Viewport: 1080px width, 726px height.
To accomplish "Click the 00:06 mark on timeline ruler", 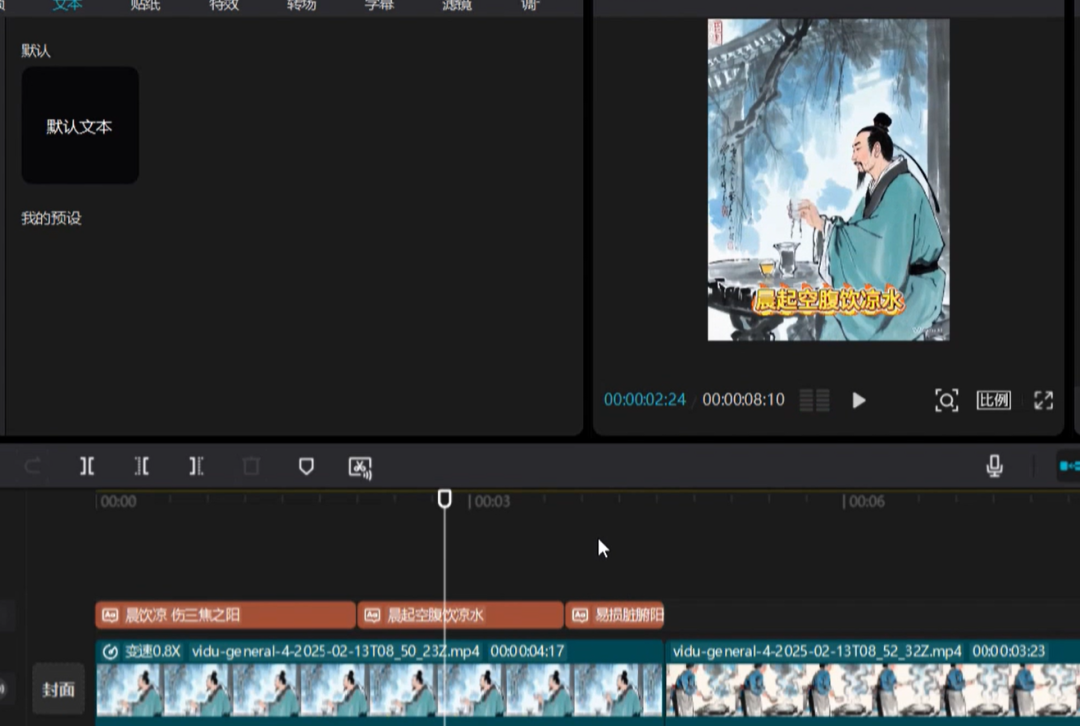I will point(866,501).
